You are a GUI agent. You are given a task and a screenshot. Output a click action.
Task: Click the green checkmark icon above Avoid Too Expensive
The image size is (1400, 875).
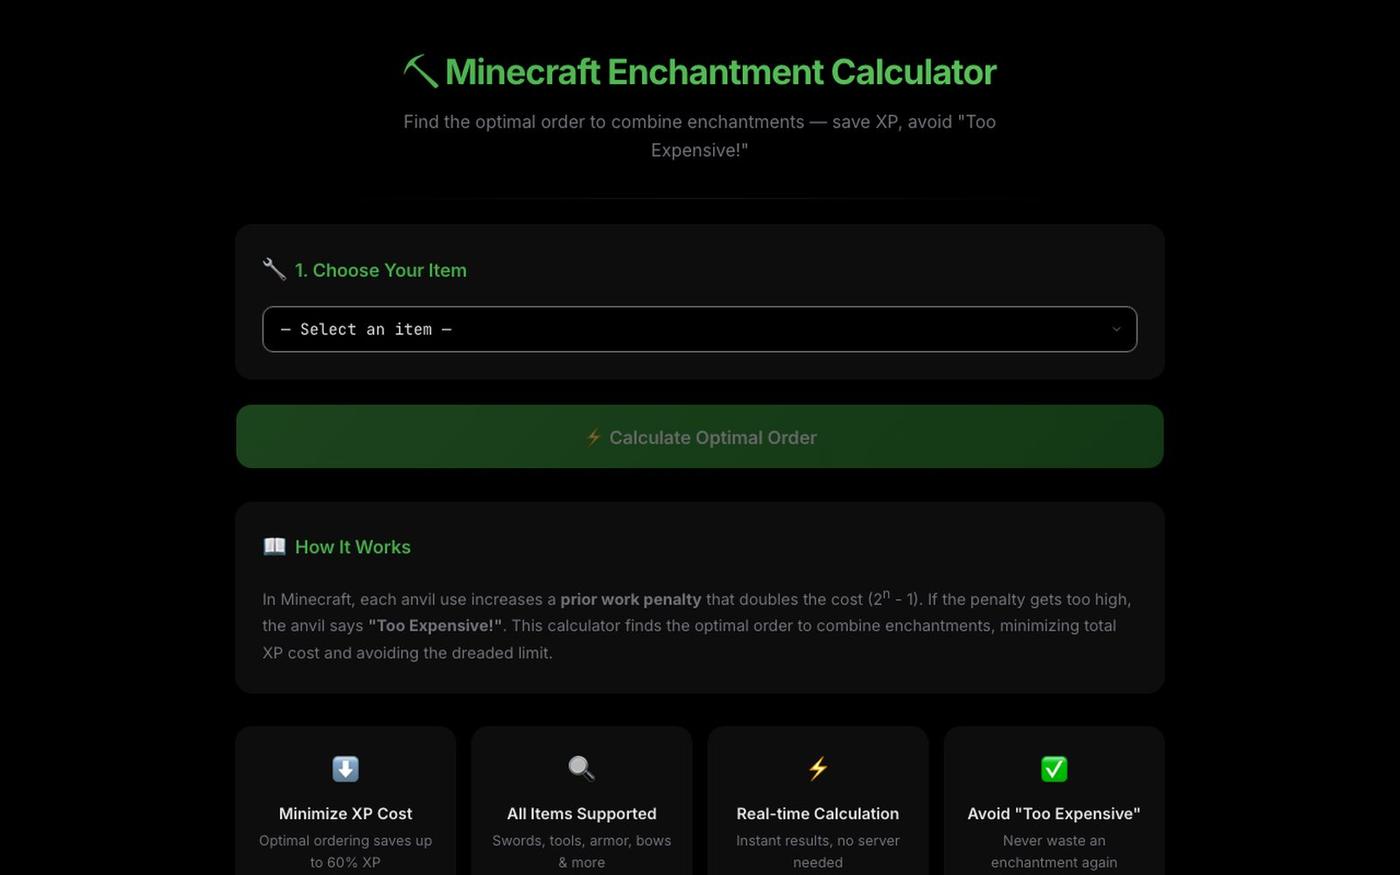(1054, 768)
